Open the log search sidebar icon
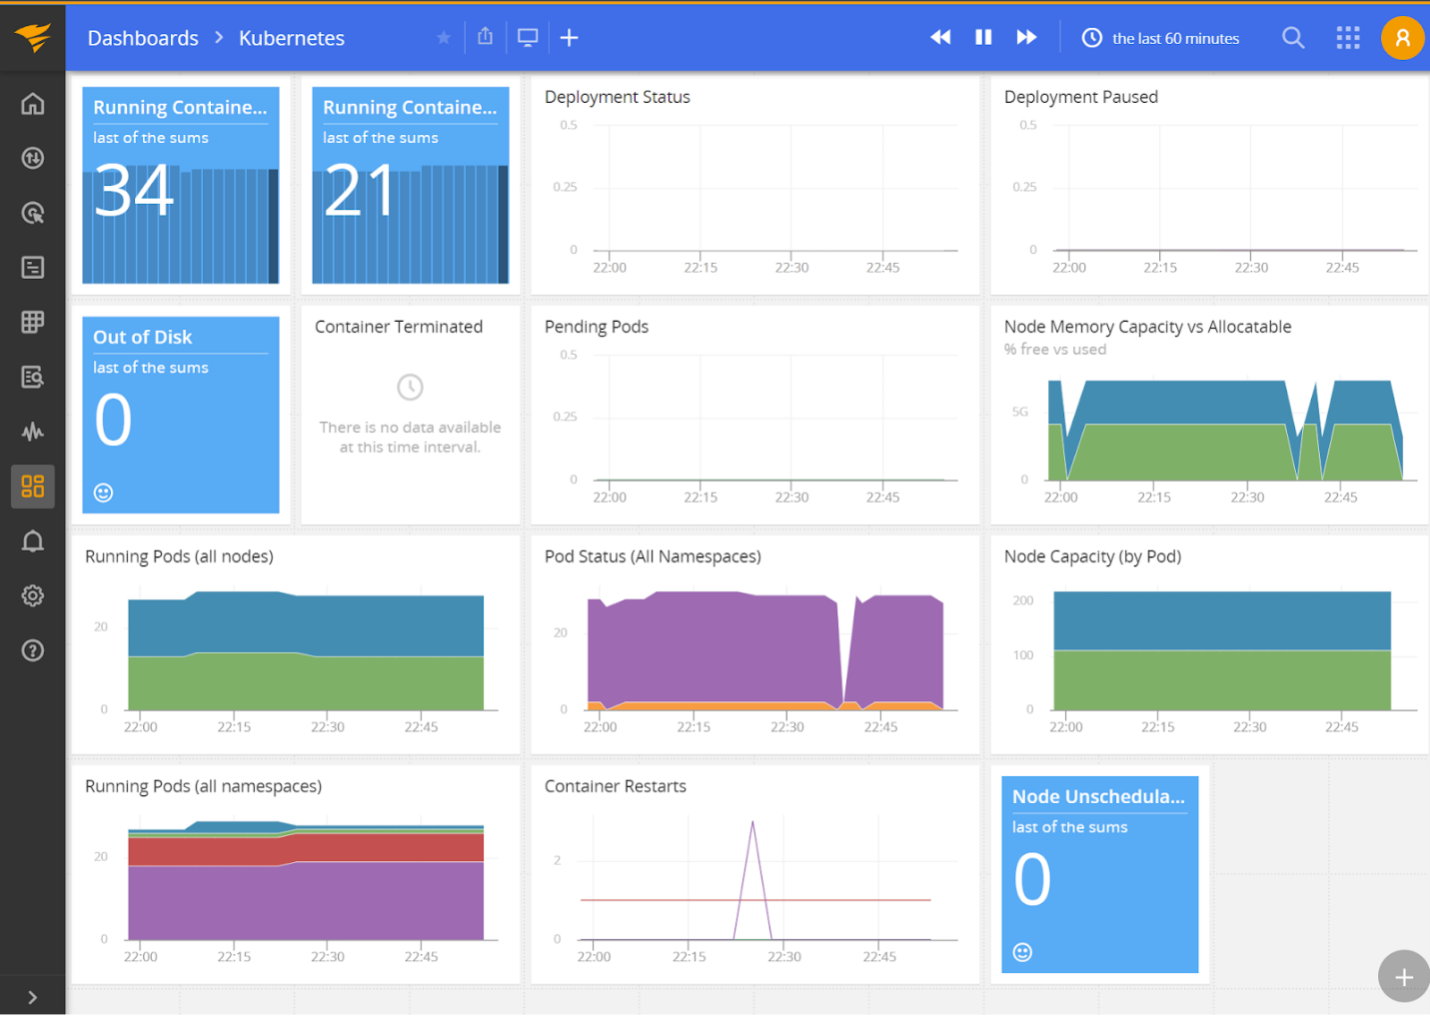The image size is (1430, 1017). point(33,377)
